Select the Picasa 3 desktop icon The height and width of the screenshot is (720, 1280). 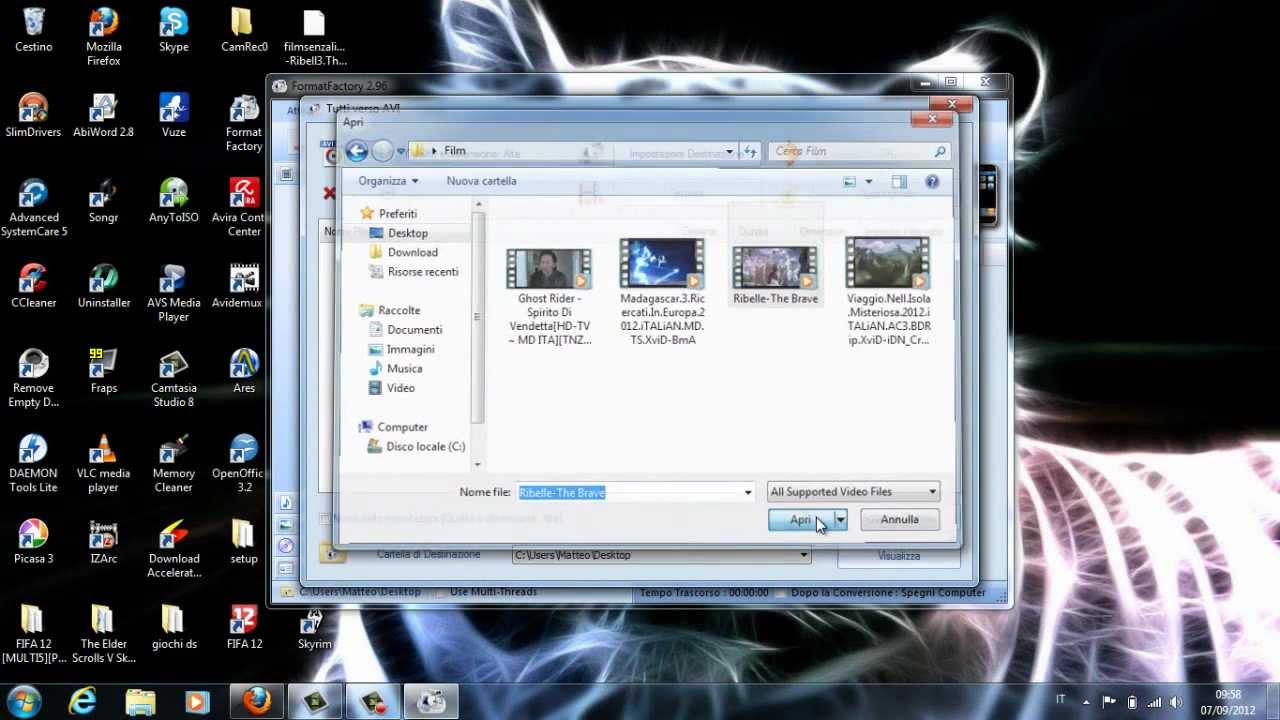pyautogui.click(x=33, y=542)
